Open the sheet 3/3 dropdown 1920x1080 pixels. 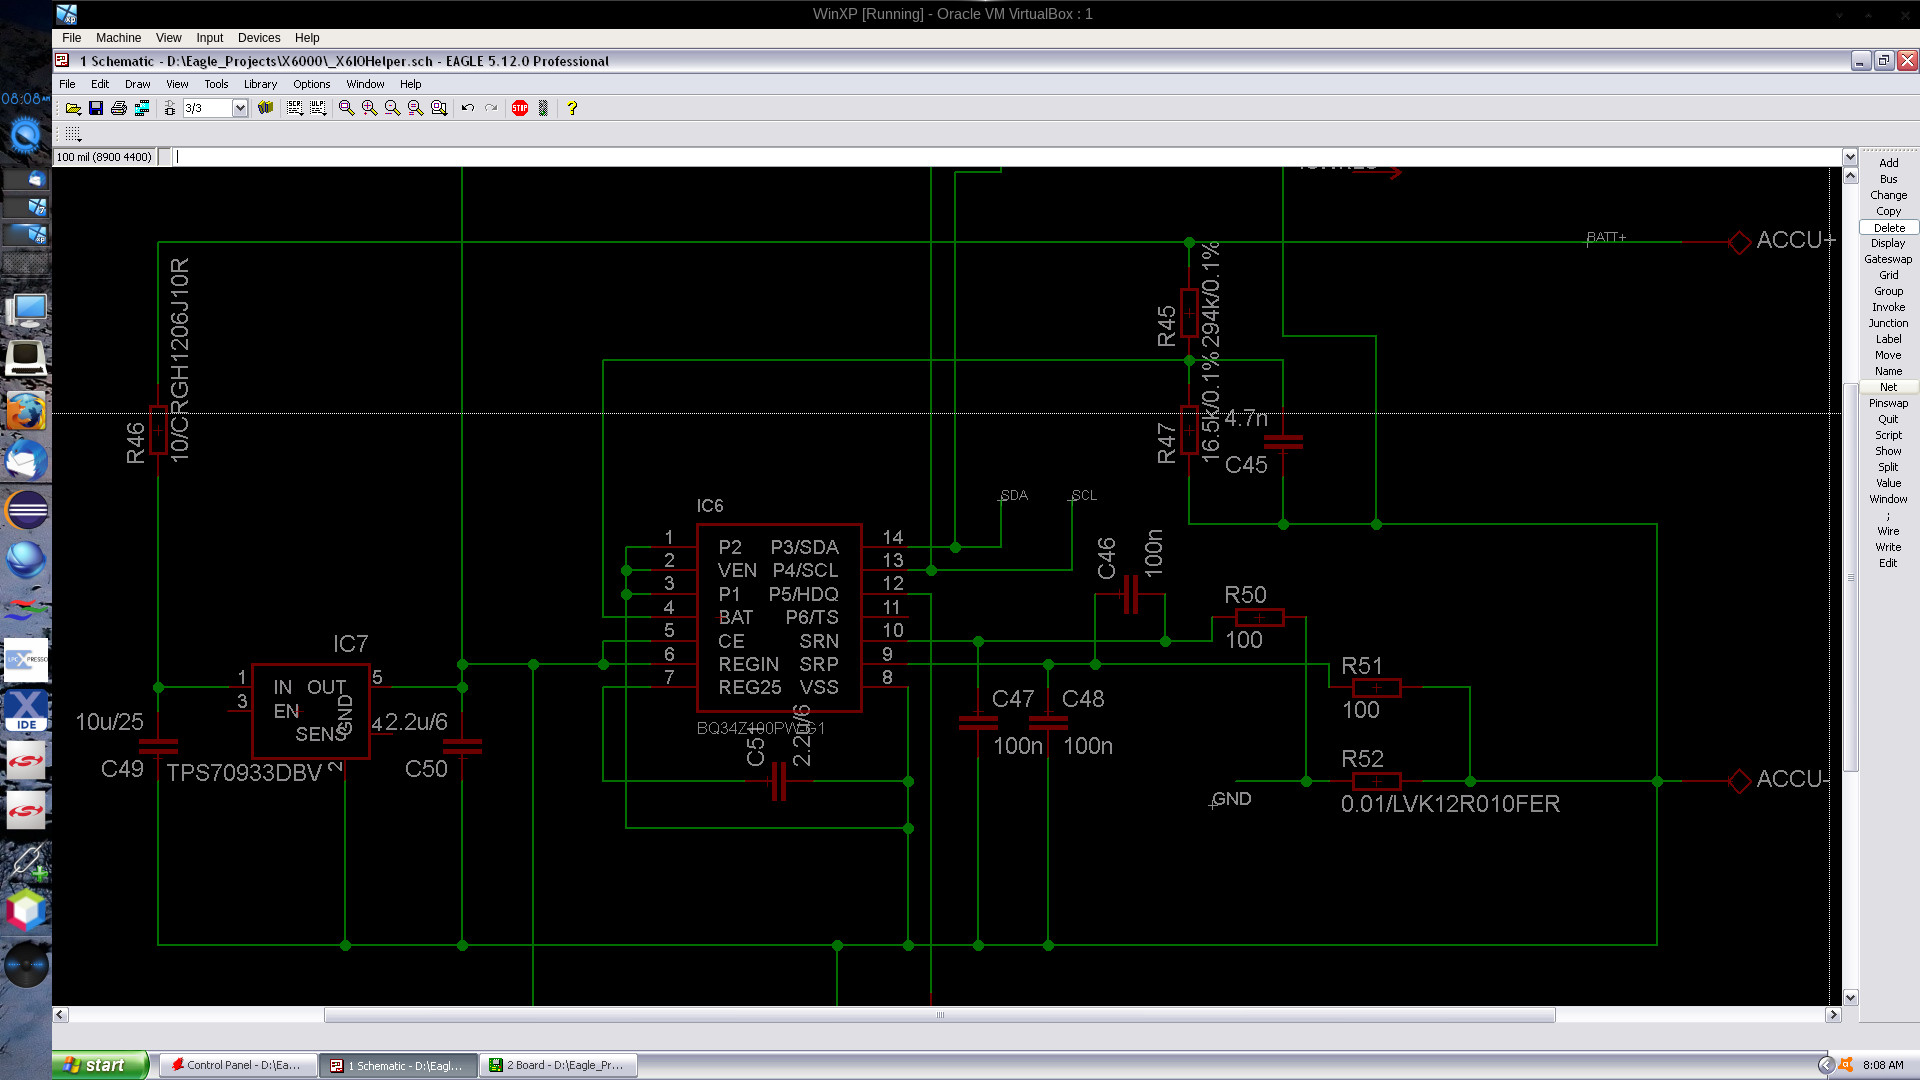click(x=240, y=108)
